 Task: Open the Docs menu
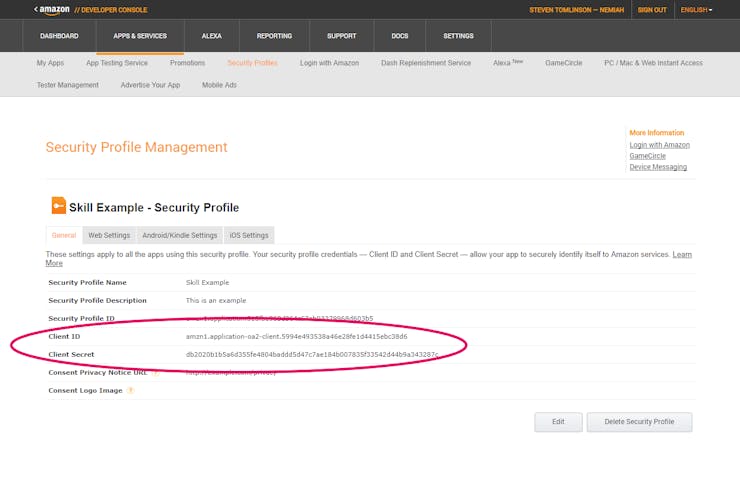(400, 36)
